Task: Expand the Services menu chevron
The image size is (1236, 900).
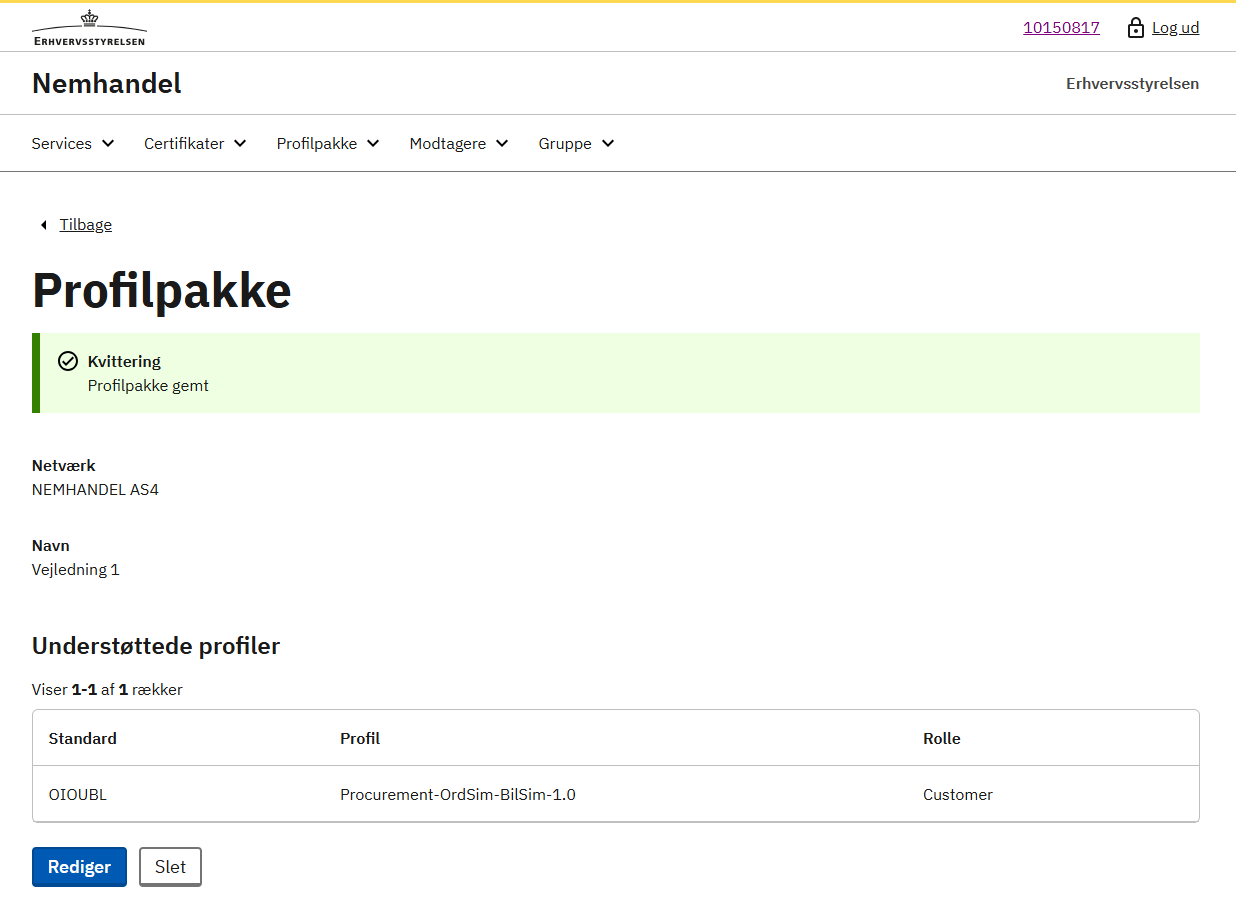Action: [108, 143]
